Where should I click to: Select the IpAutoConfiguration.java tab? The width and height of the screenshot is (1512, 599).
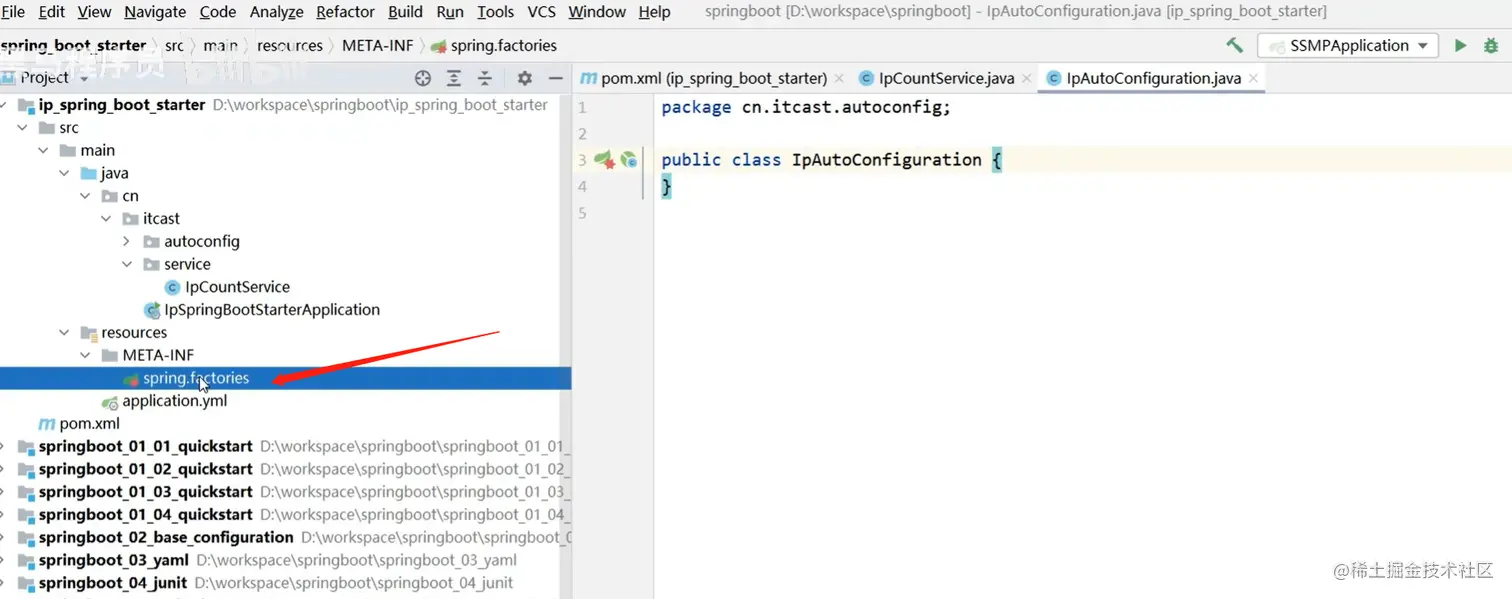point(1153,78)
